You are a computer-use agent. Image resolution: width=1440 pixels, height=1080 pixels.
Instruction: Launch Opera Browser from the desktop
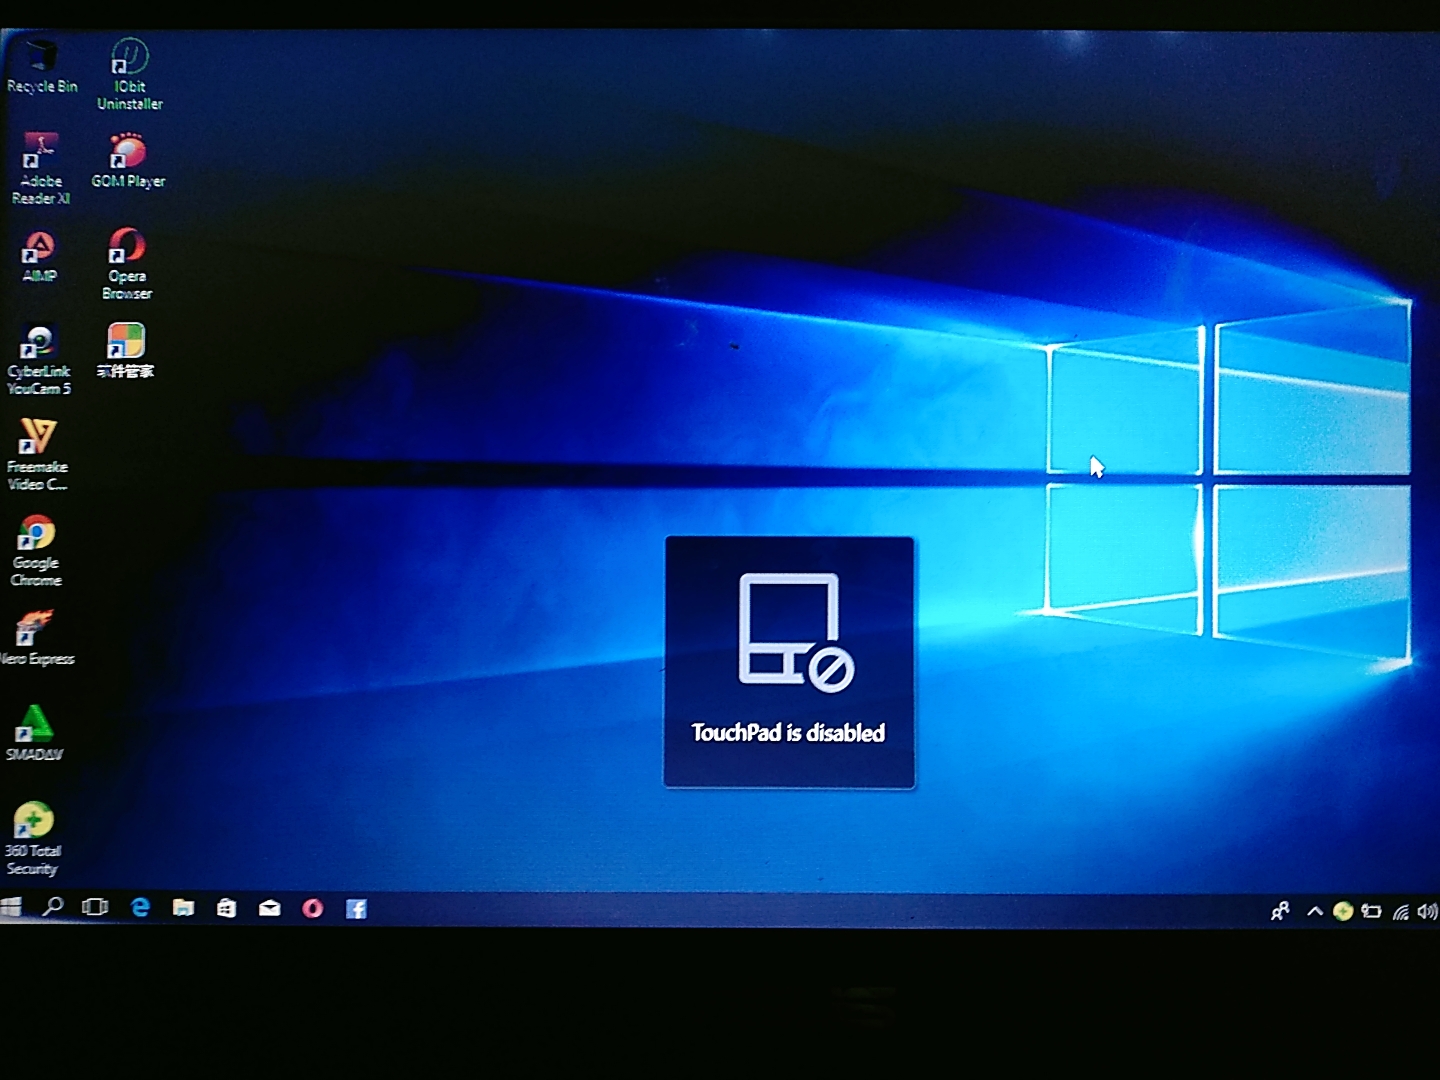pyautogui.click(x=127, y=245)
